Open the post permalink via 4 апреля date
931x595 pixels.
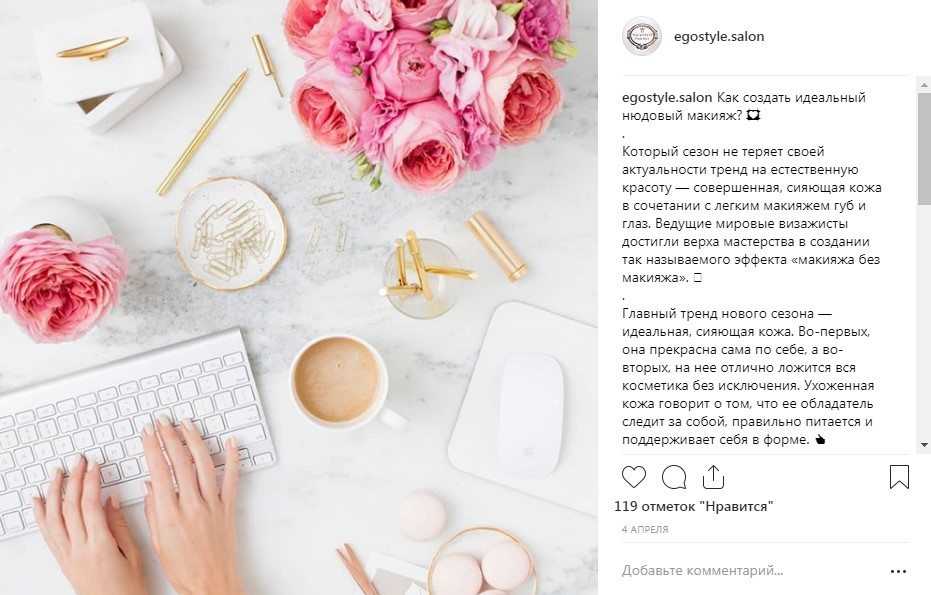pyautogui.click(x=645, y=530)
